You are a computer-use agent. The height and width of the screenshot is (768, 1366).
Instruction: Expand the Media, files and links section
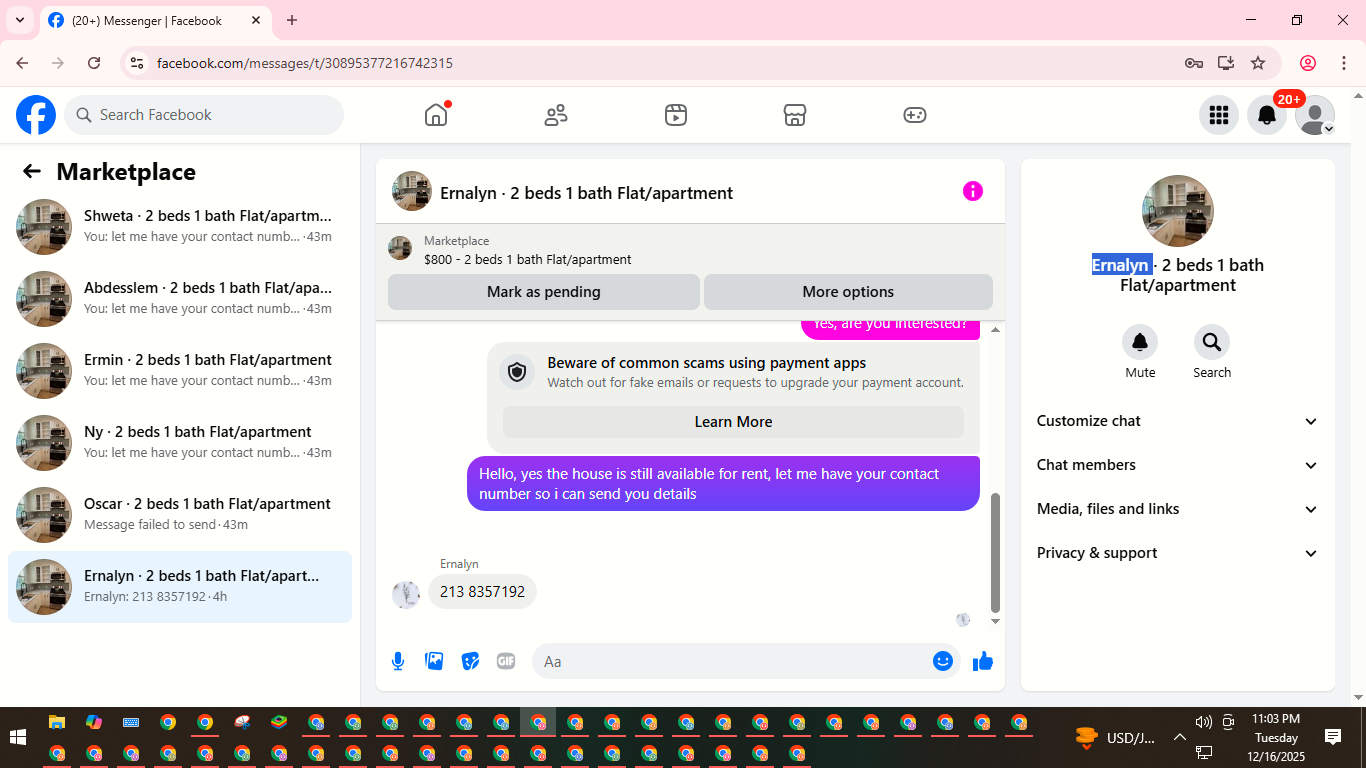tap(1178, 509)
